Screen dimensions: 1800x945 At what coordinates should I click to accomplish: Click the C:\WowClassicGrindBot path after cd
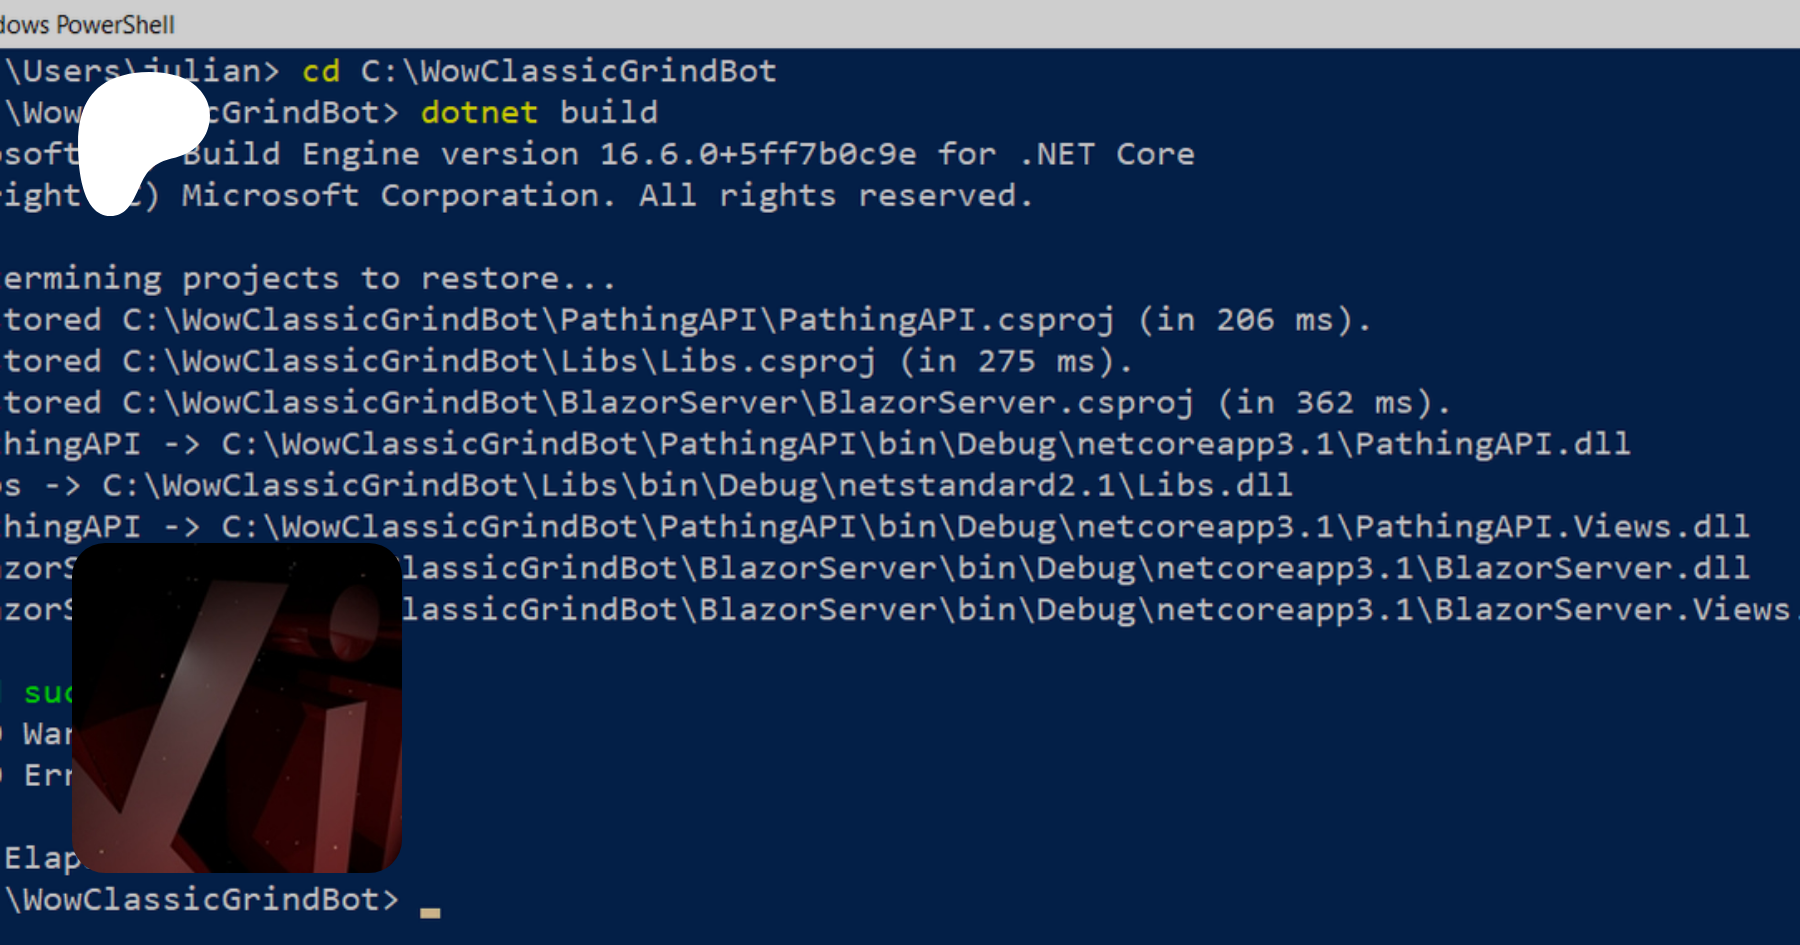568,71
